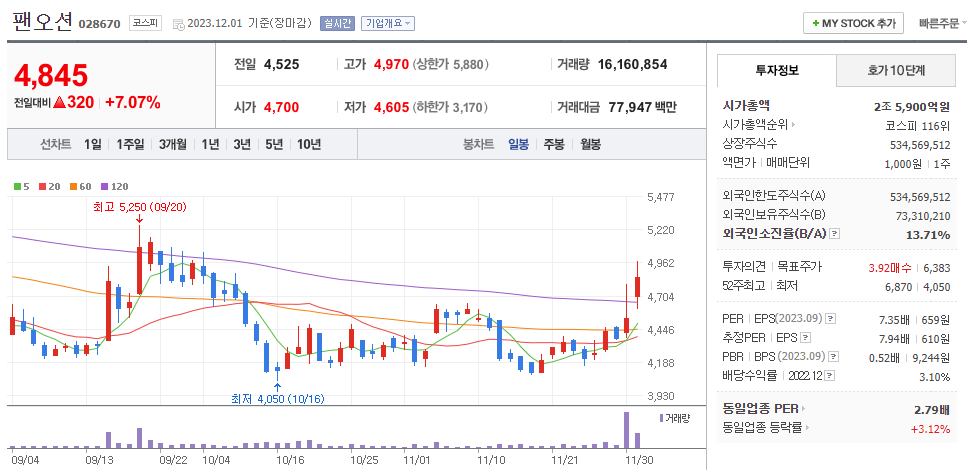Click the 최저 4,050 (10/16) chart marker

tap(278, 398)
